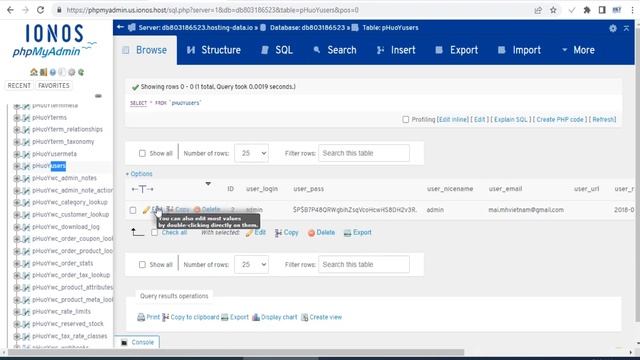Toggle the lower Show all checkbox

coord(142,265)
